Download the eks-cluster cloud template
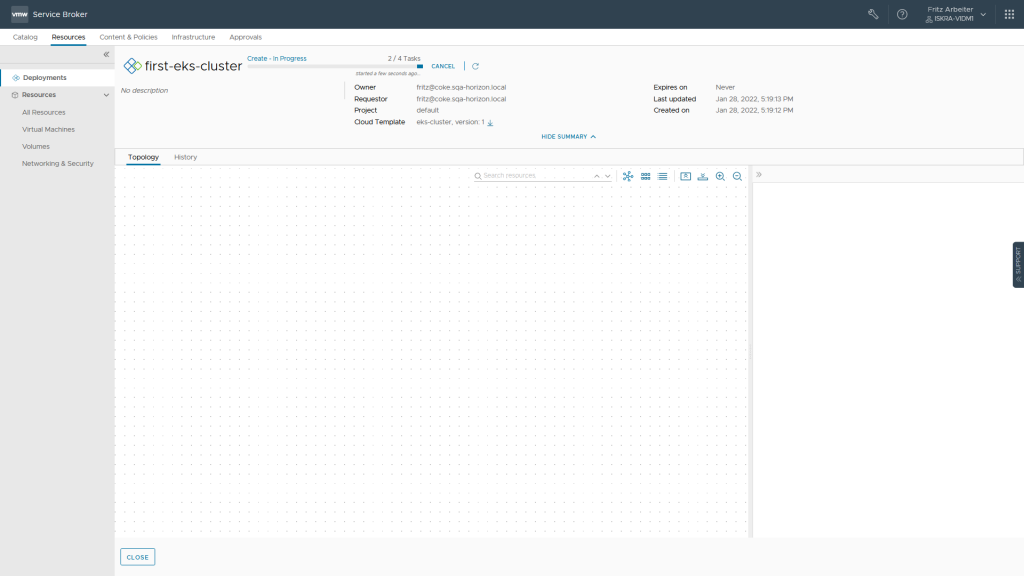Screen dimensions: 1024x576 (x=490, y=123)
